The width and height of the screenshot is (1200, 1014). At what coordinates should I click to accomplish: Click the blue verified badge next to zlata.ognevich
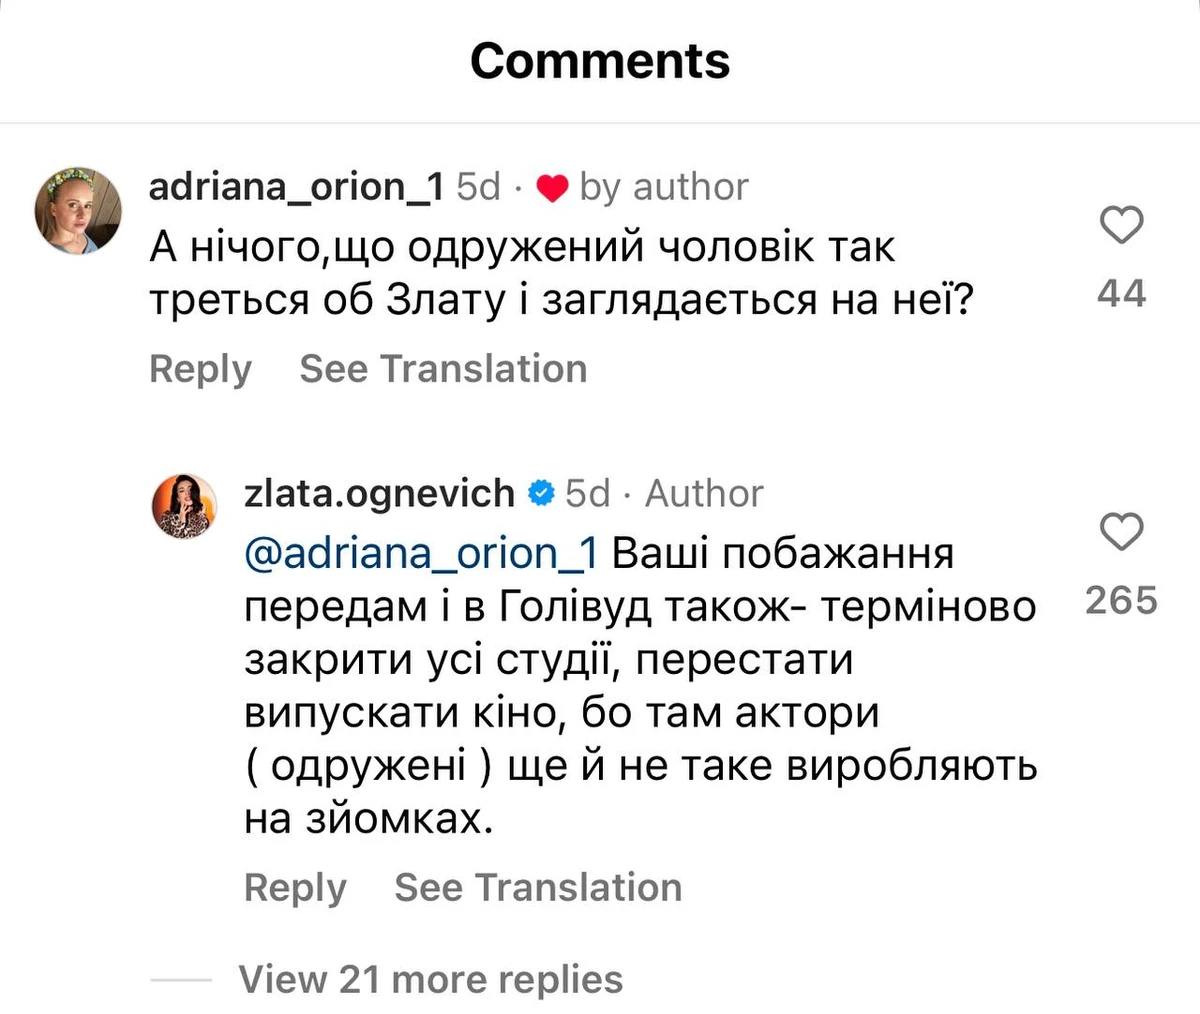[x=541, y=493]
